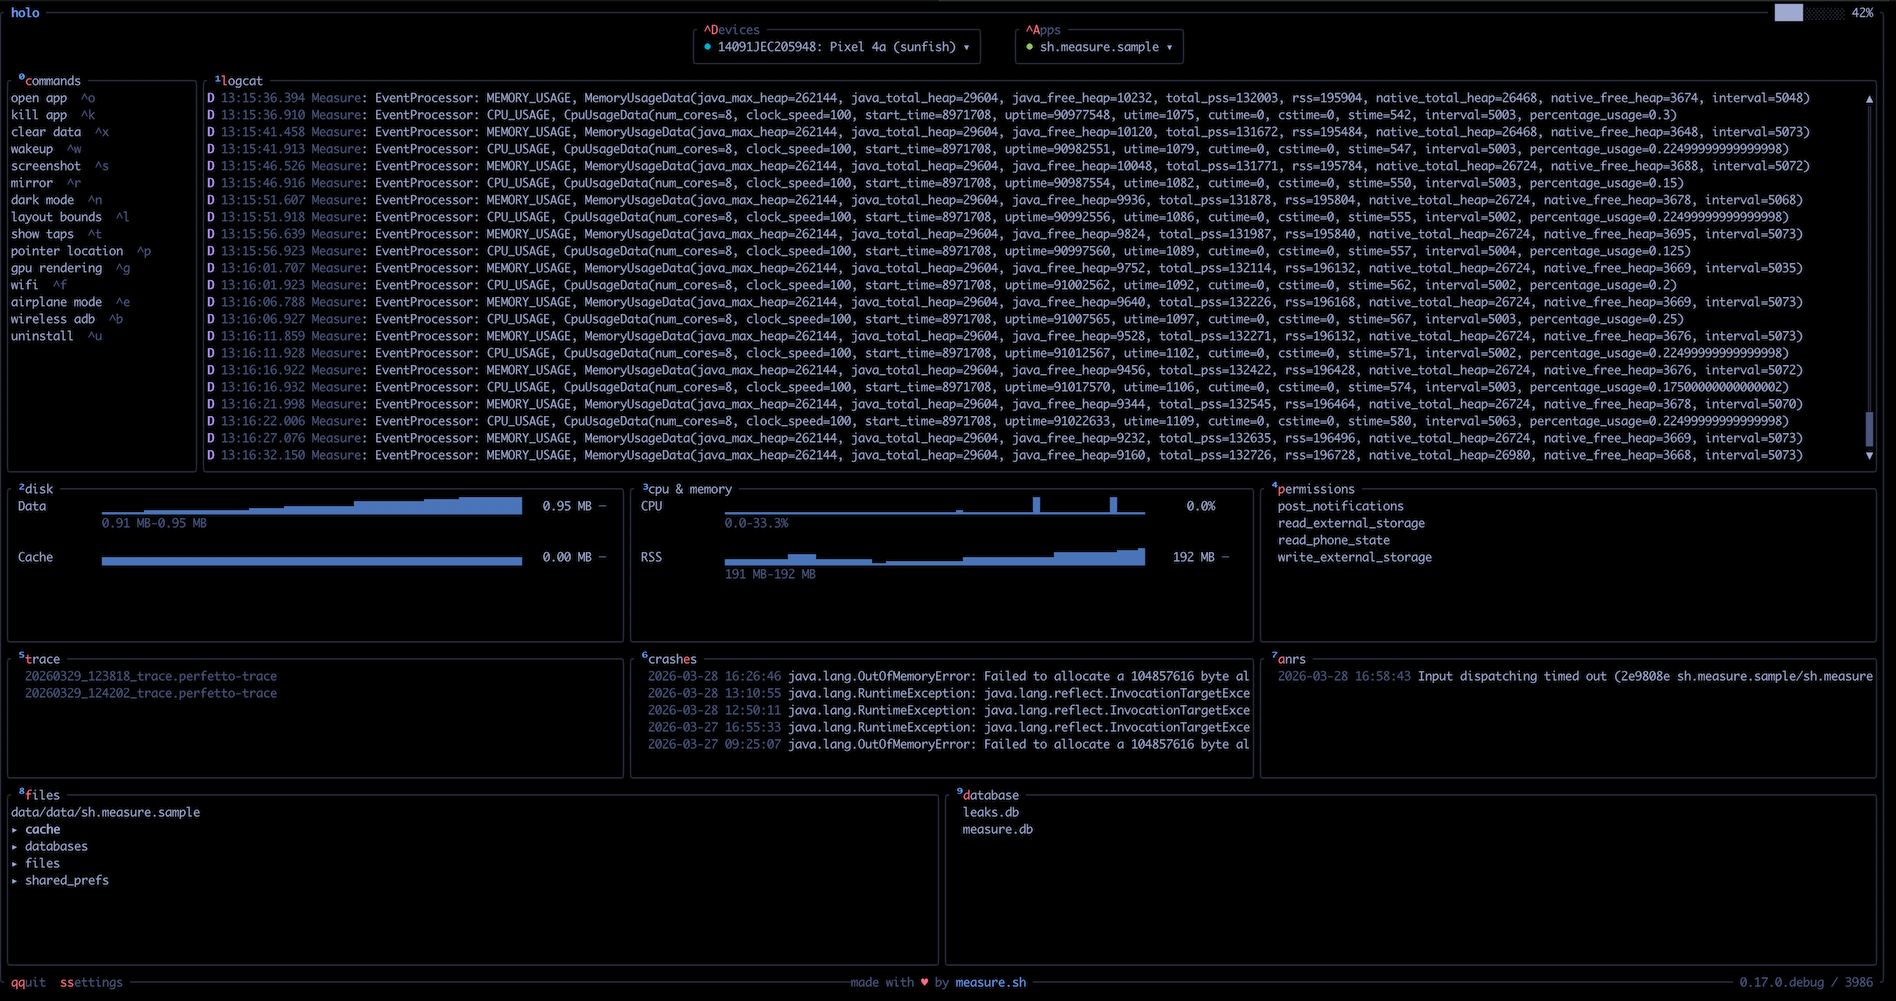Screen dimensions: 1896x1001
Task: Click the holo app title
Action: click(x=25, y=13)
